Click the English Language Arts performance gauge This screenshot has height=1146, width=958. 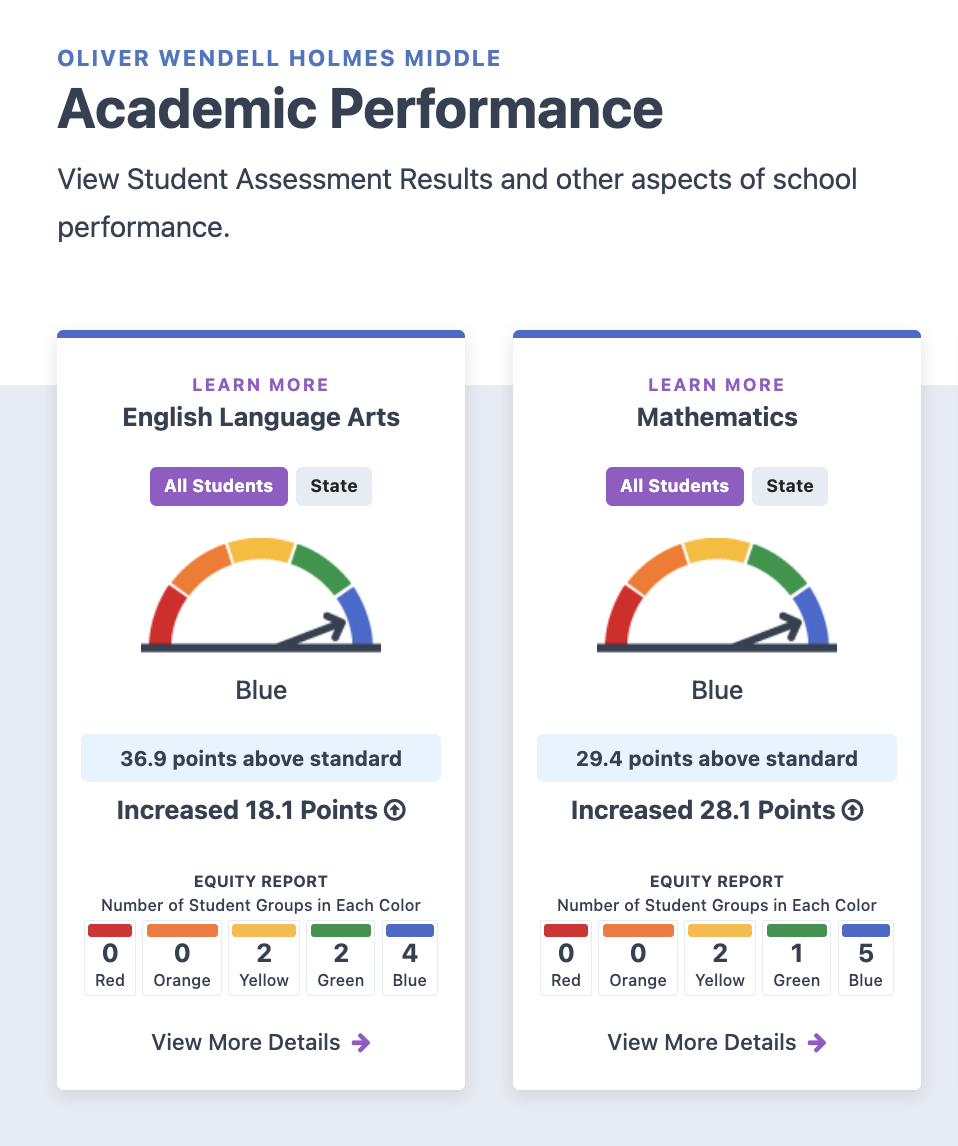pyautogui.click(x=261, y=596)
